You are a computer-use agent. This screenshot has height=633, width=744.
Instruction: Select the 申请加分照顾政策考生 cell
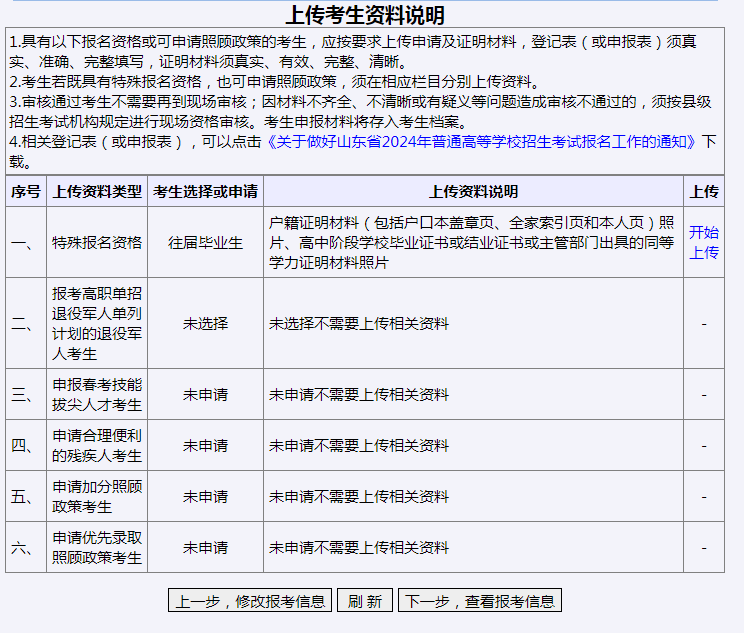point(97,496)
